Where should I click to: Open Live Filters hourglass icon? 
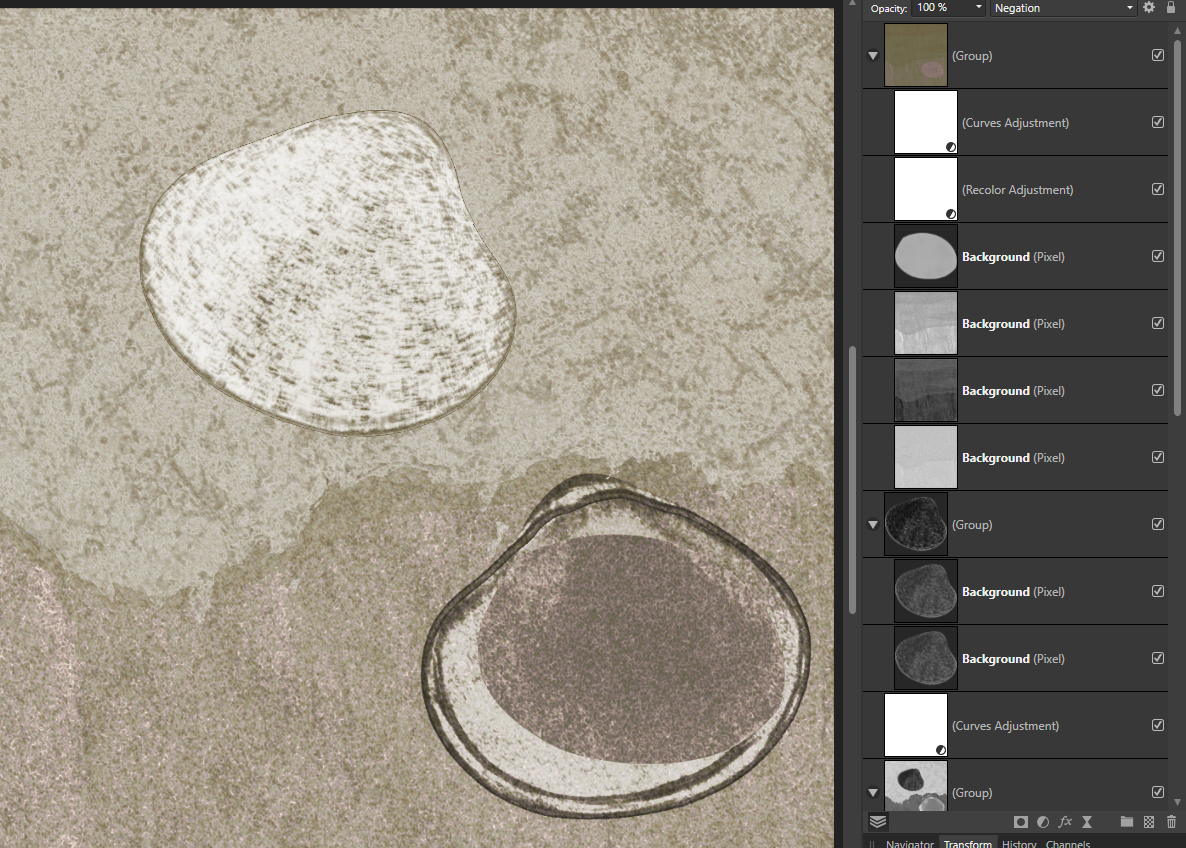click(x=1087, y=822)
